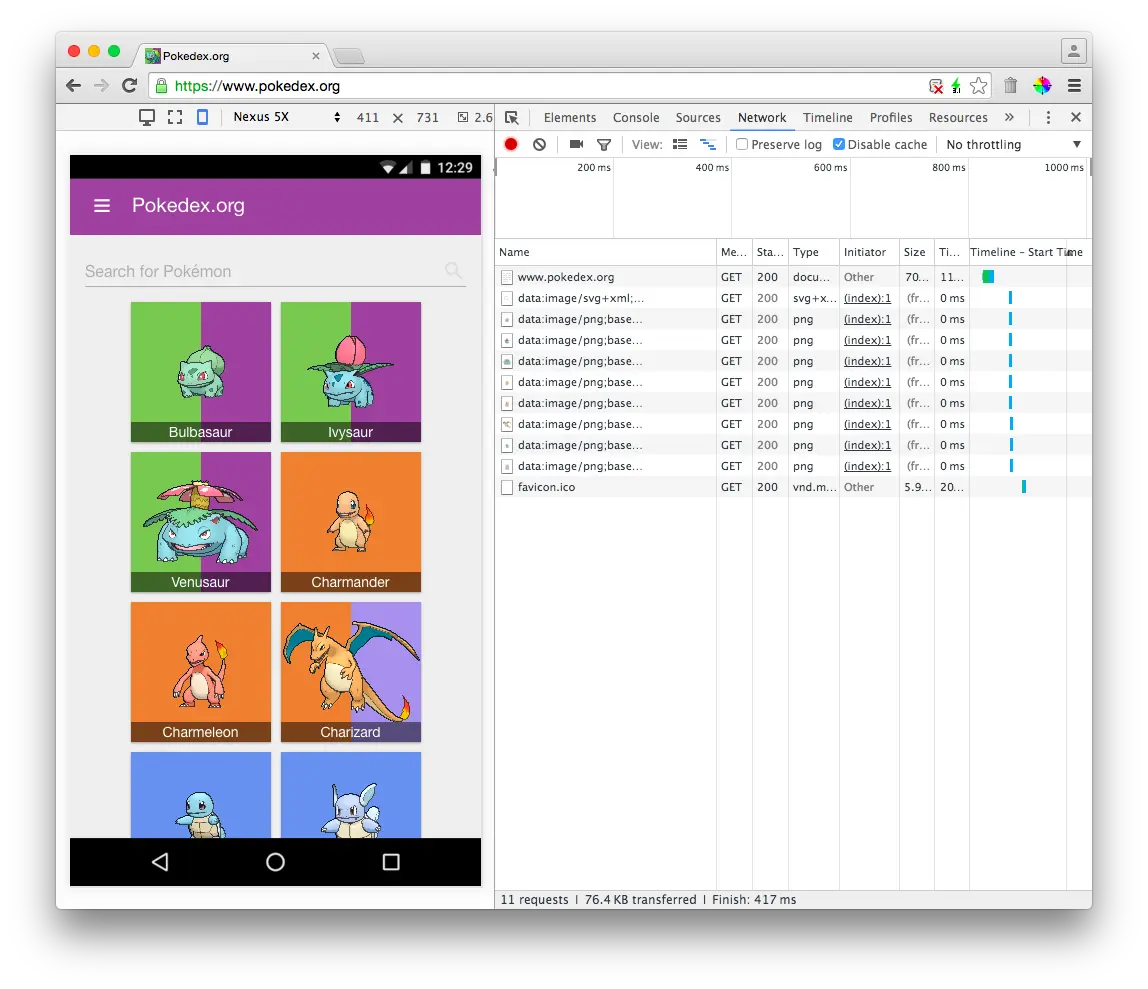Tap the hamburger menu on Pokedex.org
Viewport: 1148px width, 989px height.
tap(101, 206)
